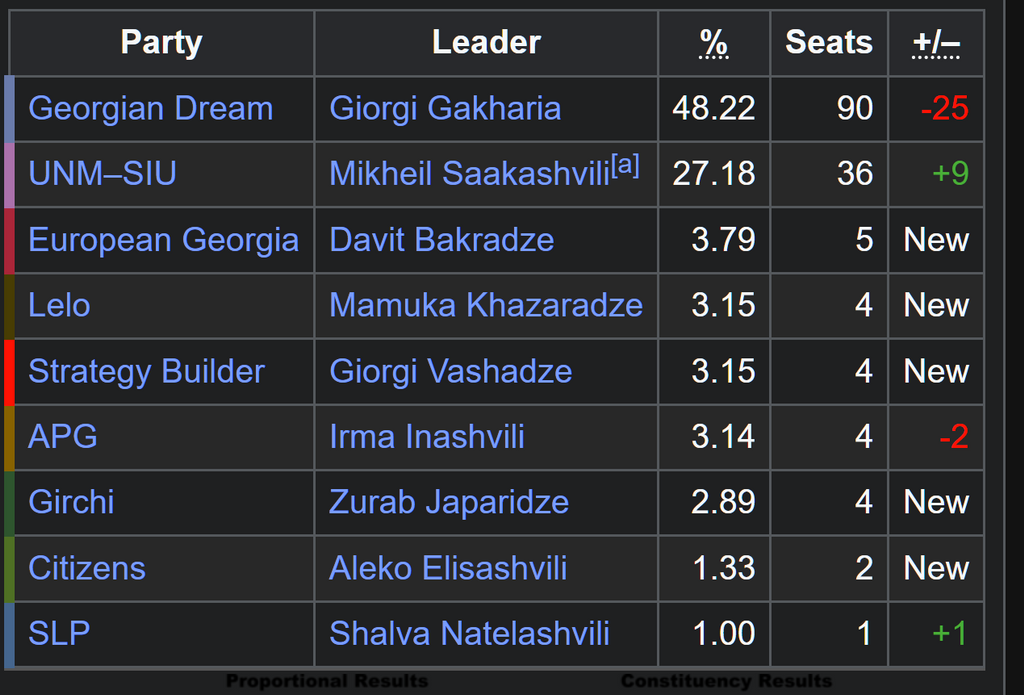Click the Citizens party link
The width and height of the screenshot is (1024, 695).
click(x=87, y=568)
